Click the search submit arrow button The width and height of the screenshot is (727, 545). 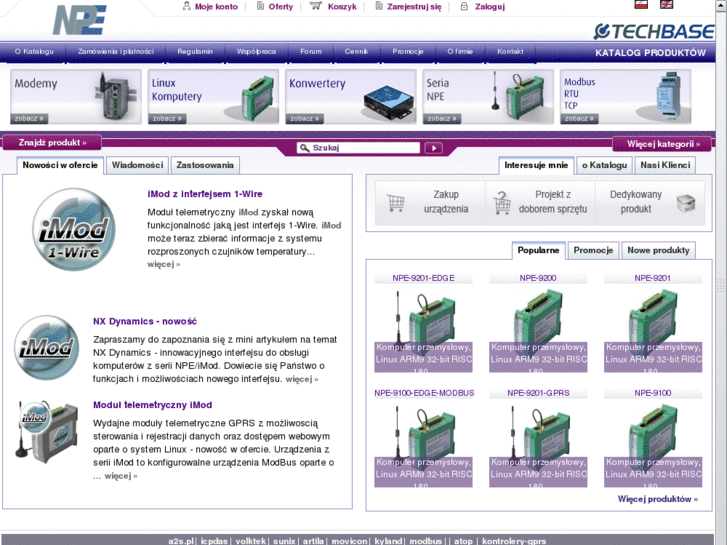434,148
